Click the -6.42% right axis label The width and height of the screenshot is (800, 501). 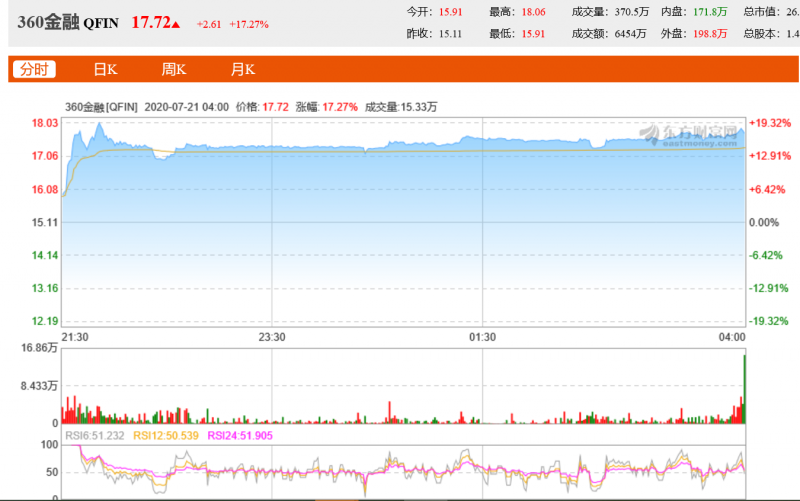[765, 256]
